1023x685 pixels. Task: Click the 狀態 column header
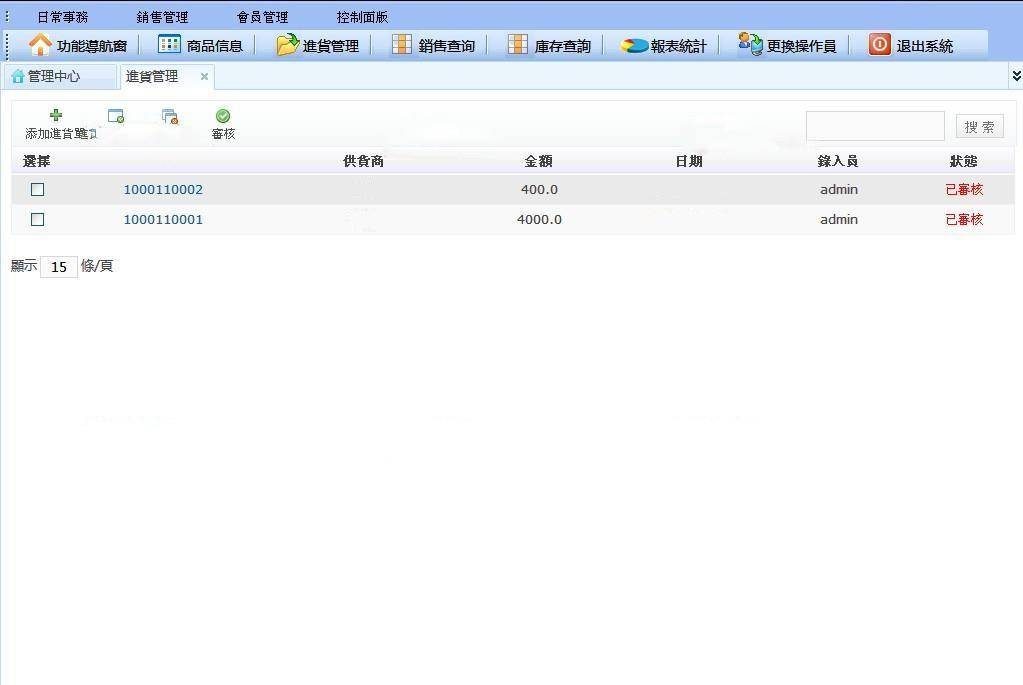click(x=964, y=161)
